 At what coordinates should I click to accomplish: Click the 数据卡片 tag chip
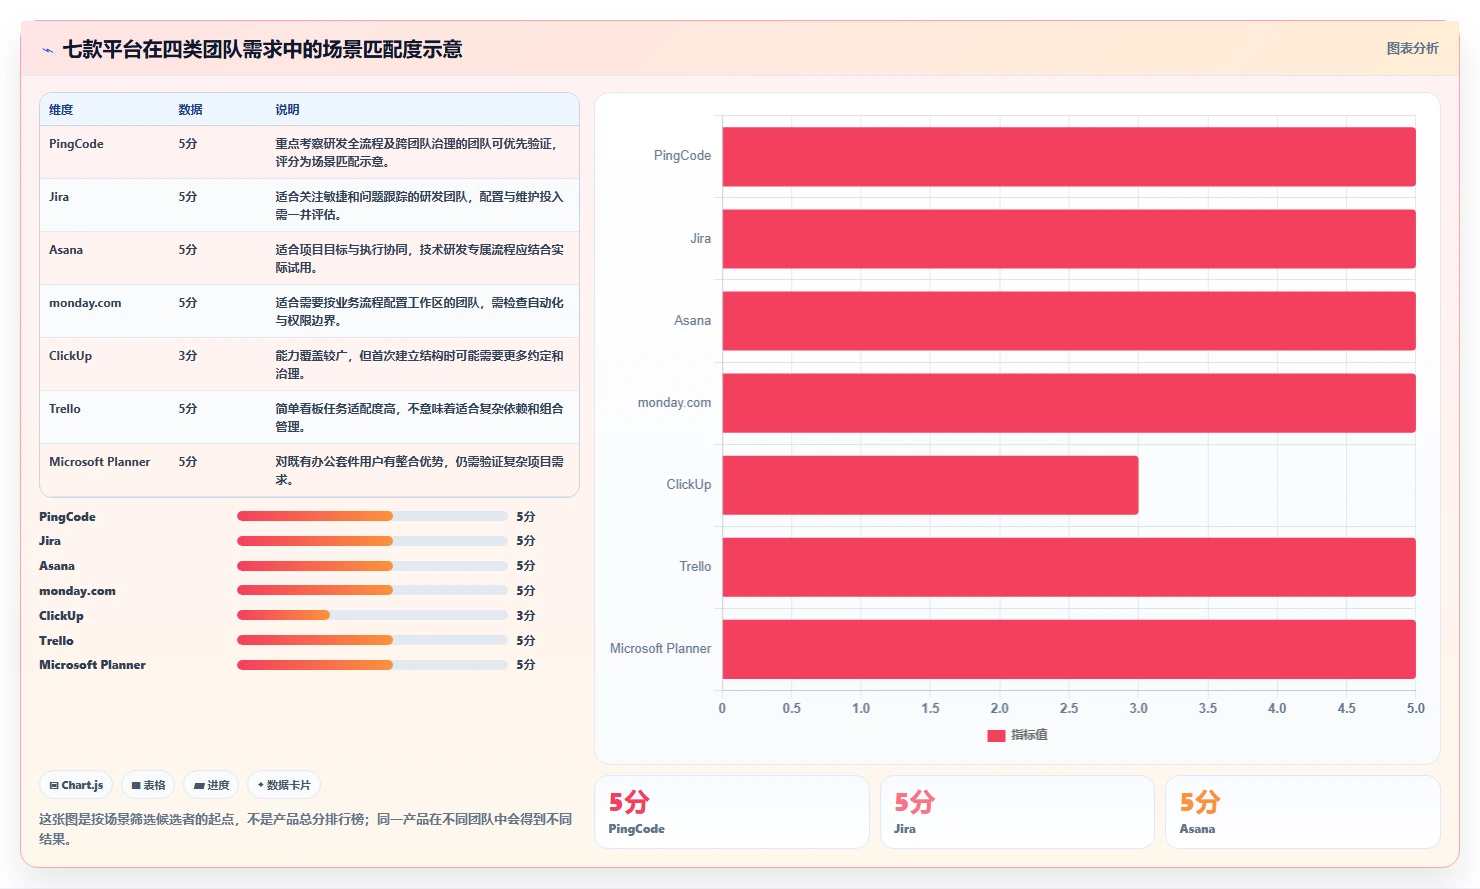[x=284, y=785]
